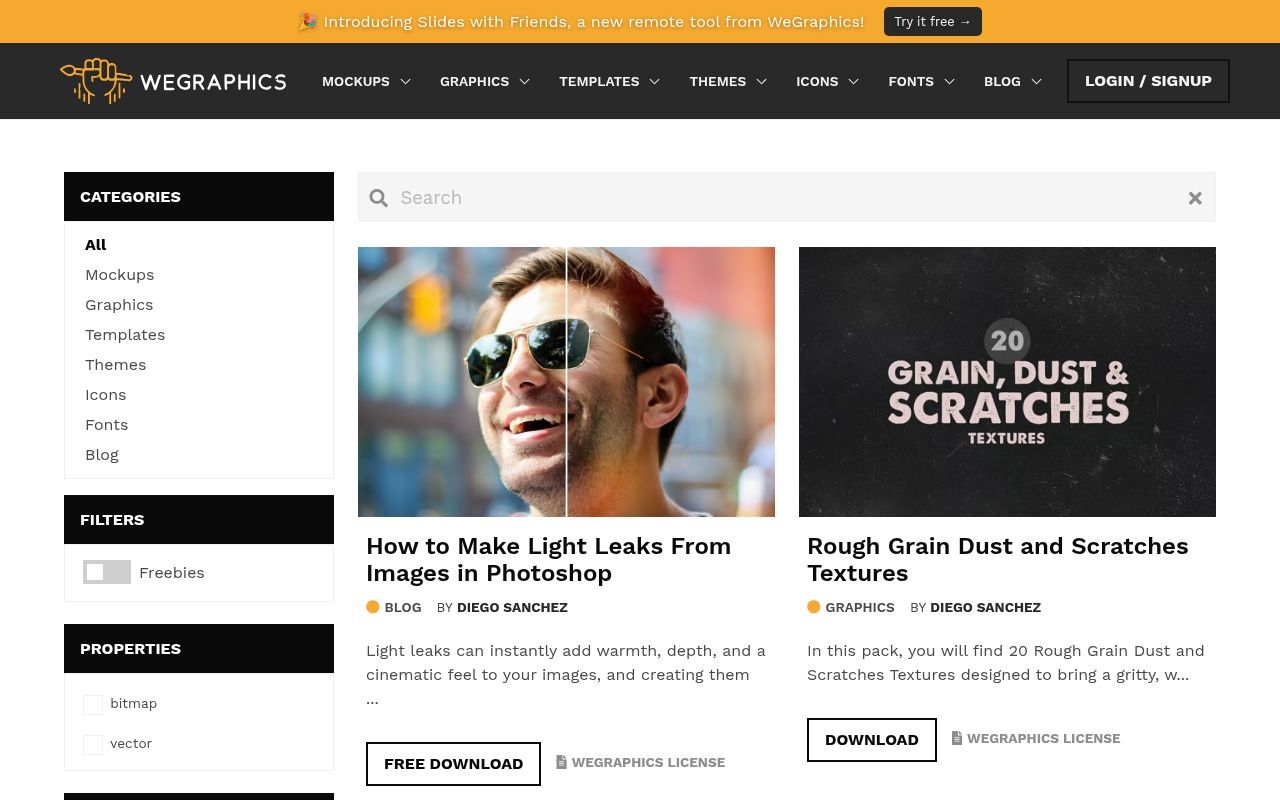The width and height of the screenshot is (1280, 800).
Task: Select the Templates category in sidebar
Action: tap(125, 334)
